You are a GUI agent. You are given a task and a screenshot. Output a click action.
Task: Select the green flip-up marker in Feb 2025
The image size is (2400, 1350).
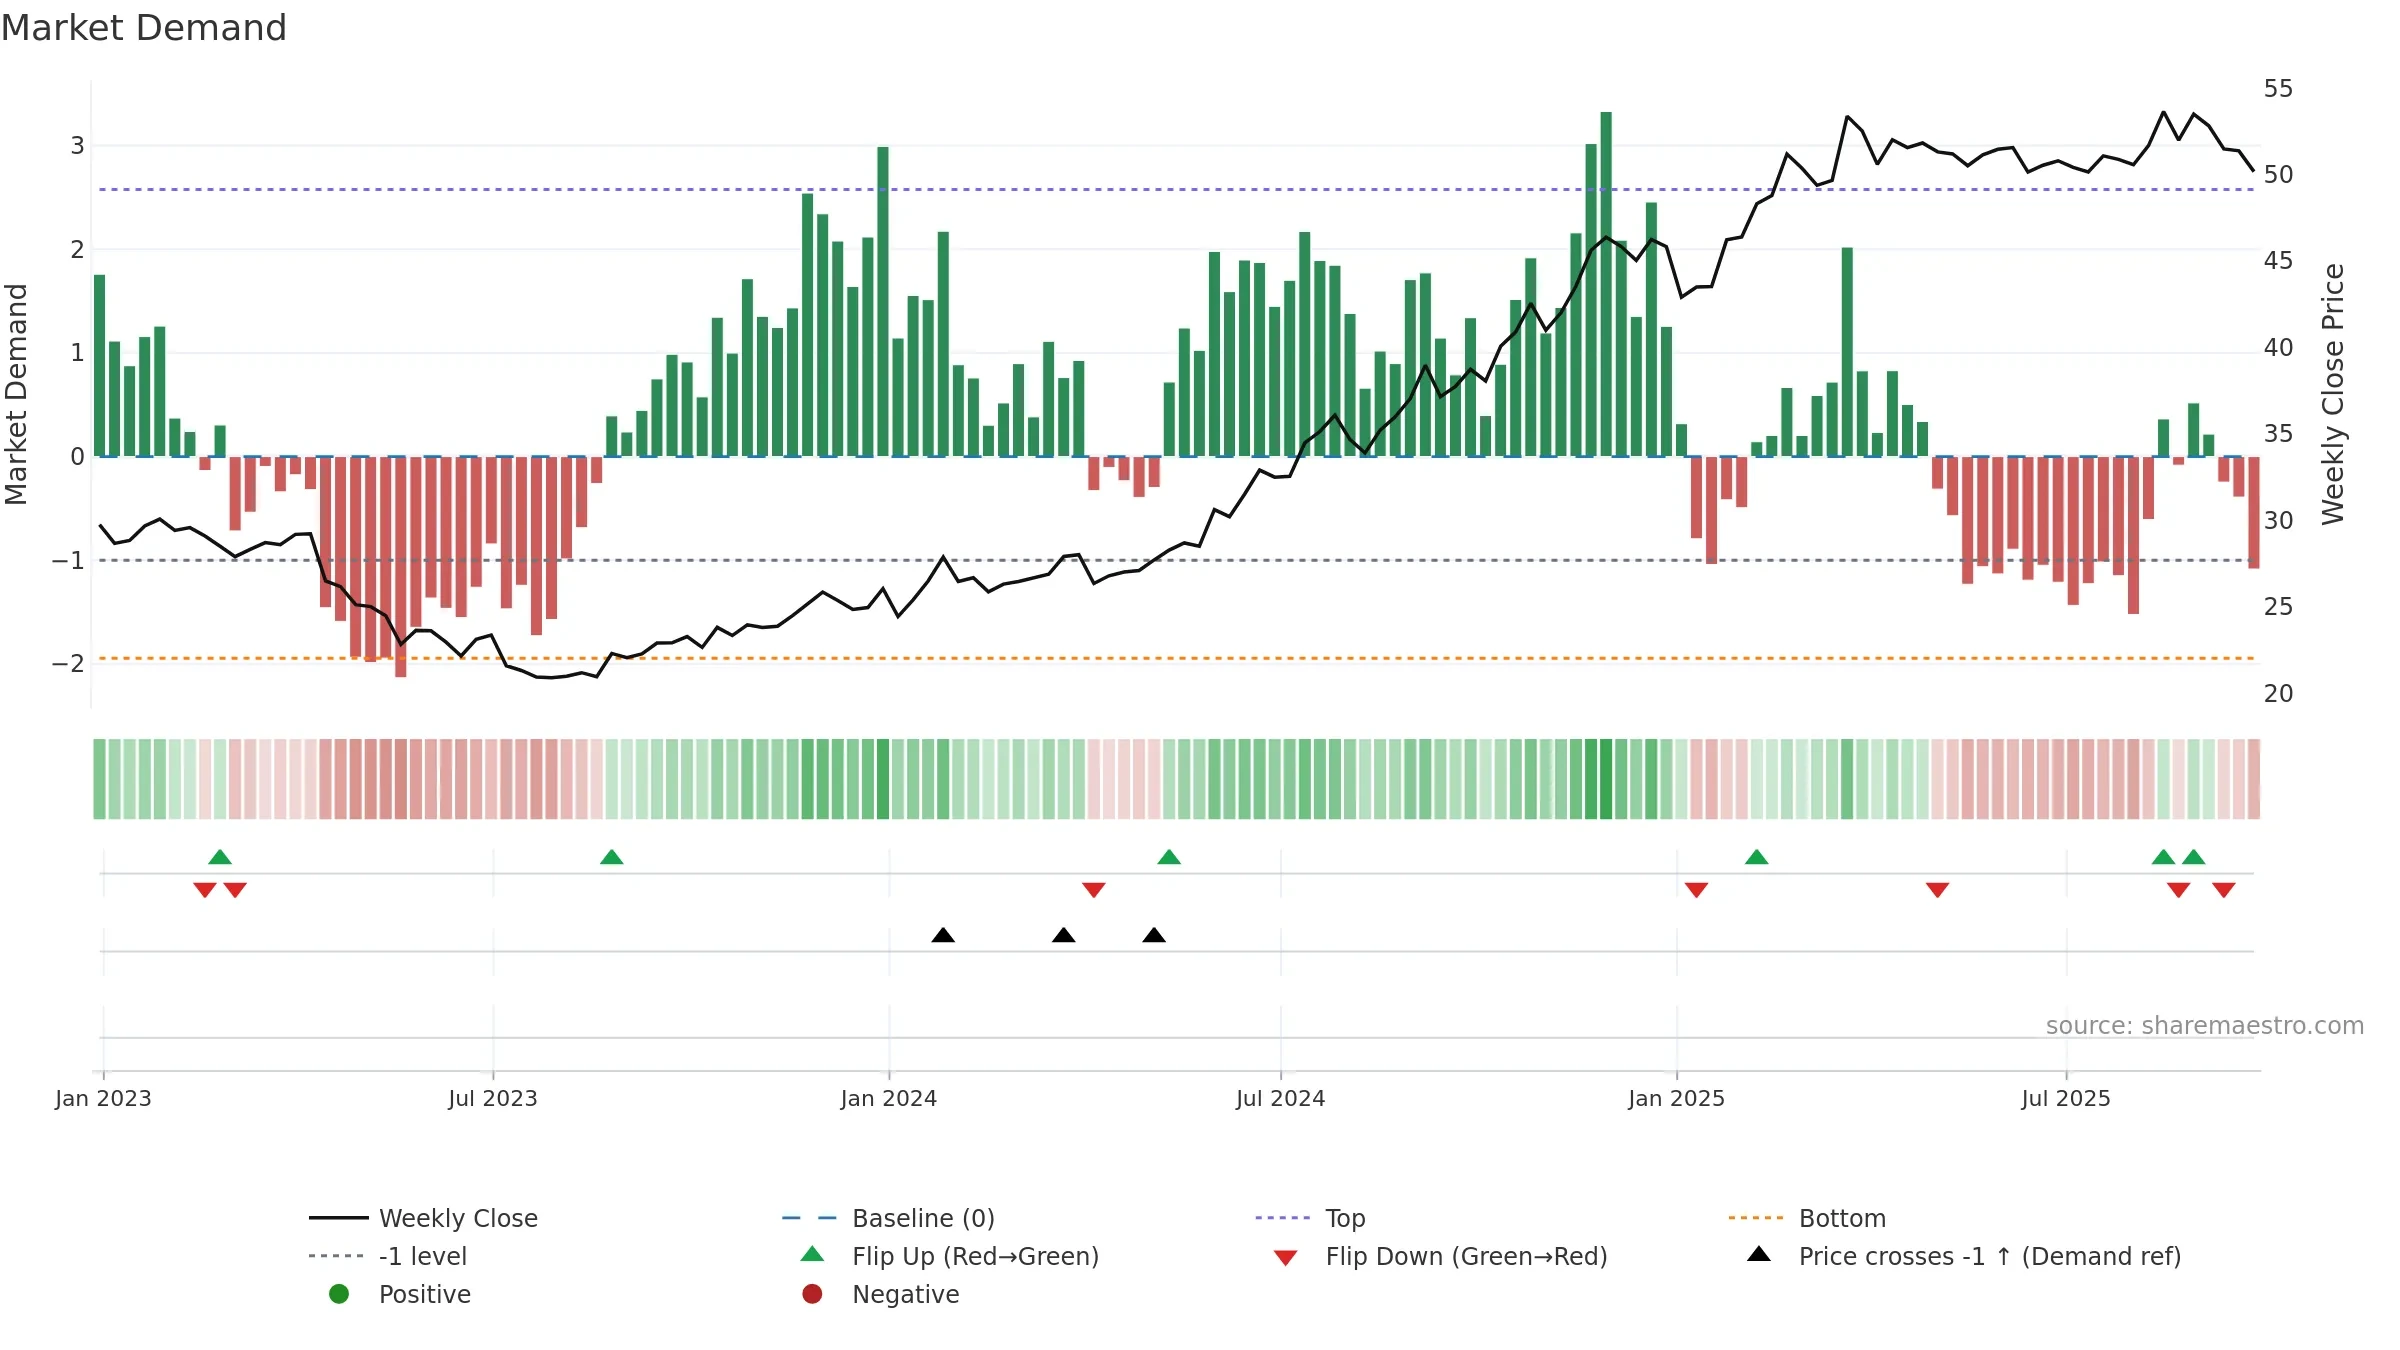point(1757,857)
